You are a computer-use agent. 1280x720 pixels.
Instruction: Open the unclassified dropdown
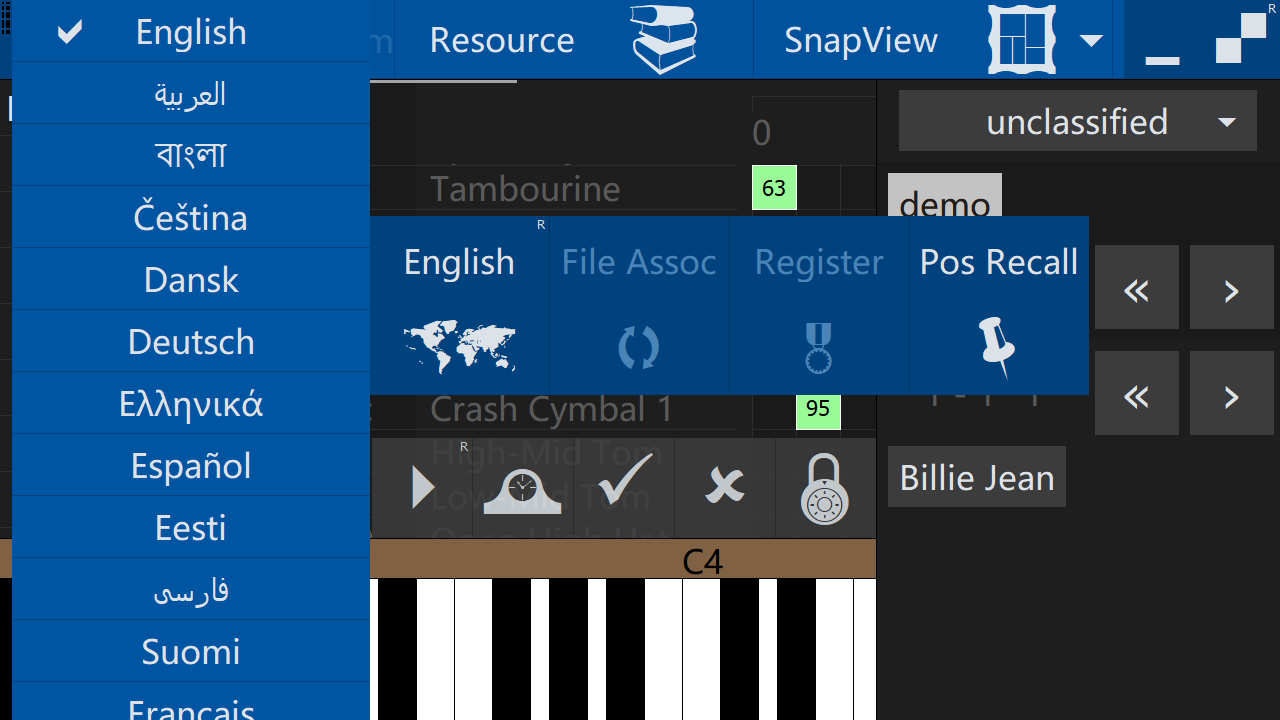pyautogui.click(x=1077, y=121)
